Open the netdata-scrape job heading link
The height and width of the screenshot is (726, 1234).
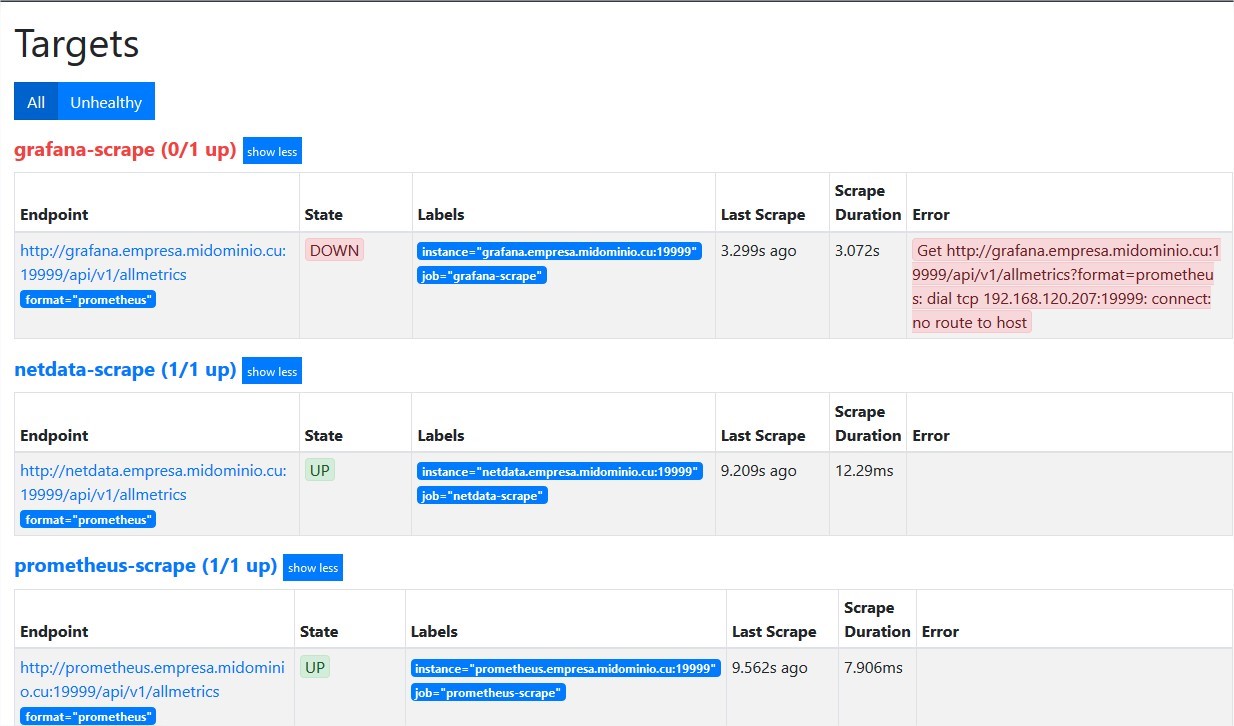[125, 370]
